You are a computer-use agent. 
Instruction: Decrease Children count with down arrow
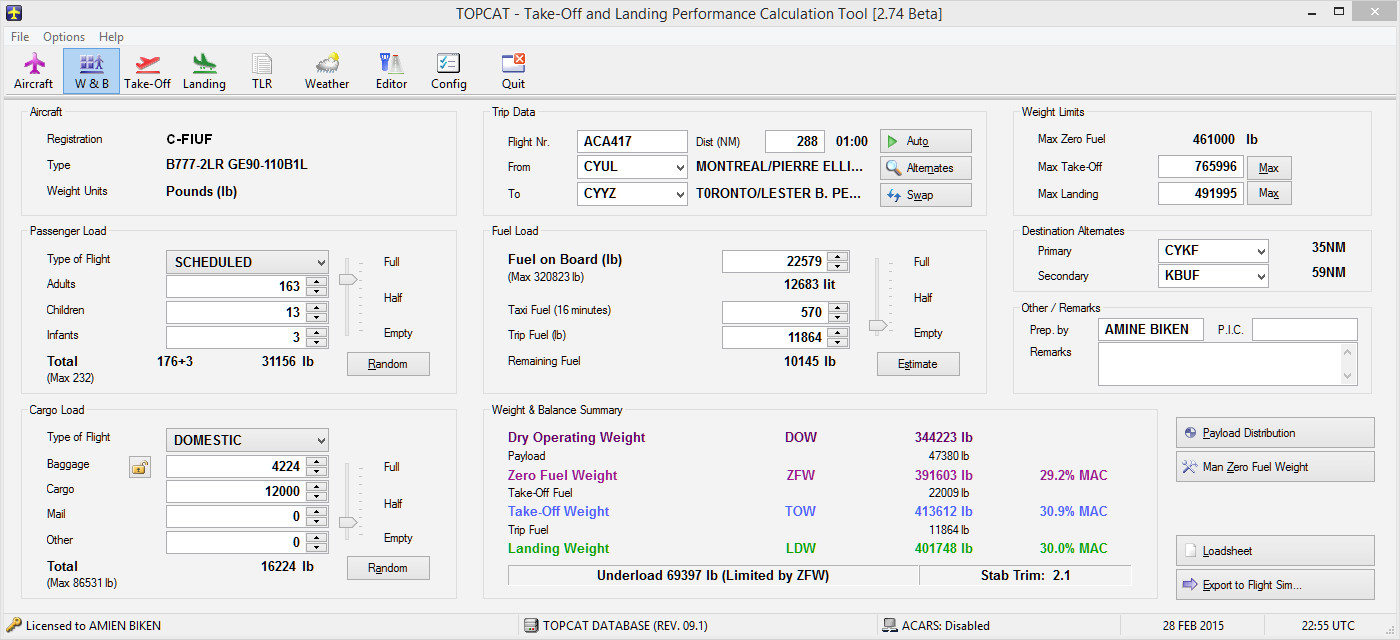317,317
